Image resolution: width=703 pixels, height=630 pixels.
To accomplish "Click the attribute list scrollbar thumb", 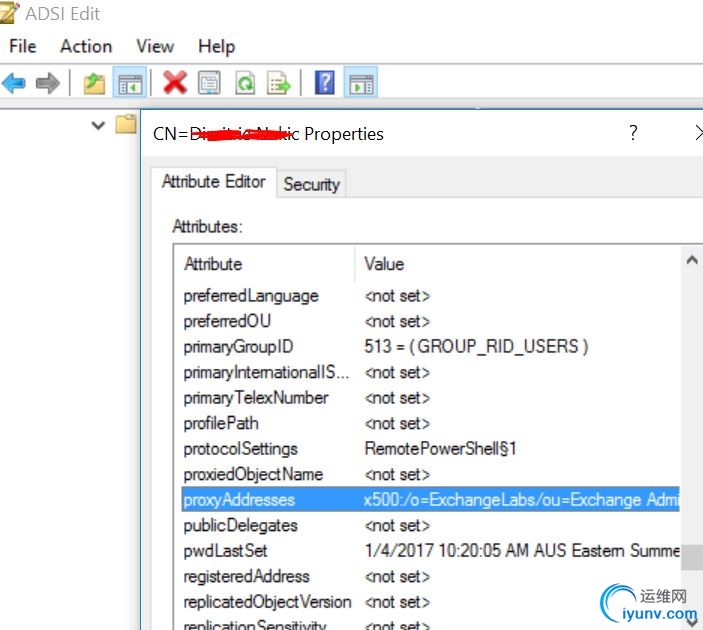I will (692, 557).
